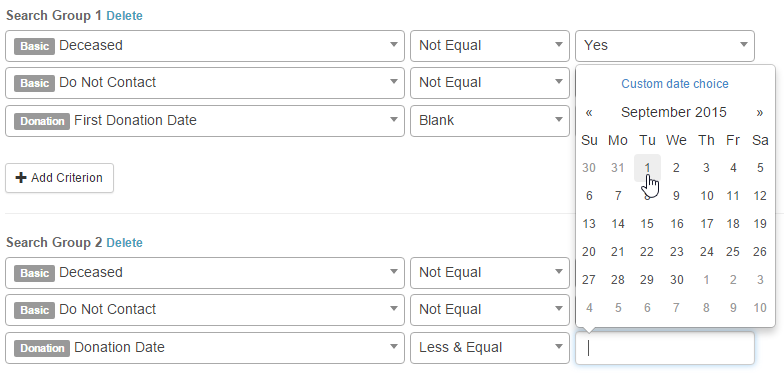Viewport: 784px width, 376px height.
Task: Click the September 2015 month header
Action: (x=674, y=112)
